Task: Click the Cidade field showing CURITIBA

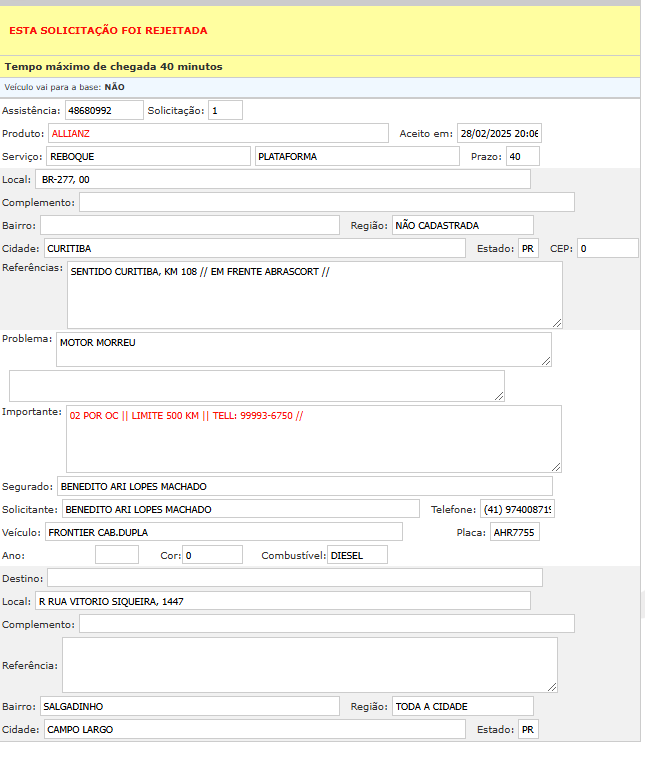Action: (x=254, y=248)
